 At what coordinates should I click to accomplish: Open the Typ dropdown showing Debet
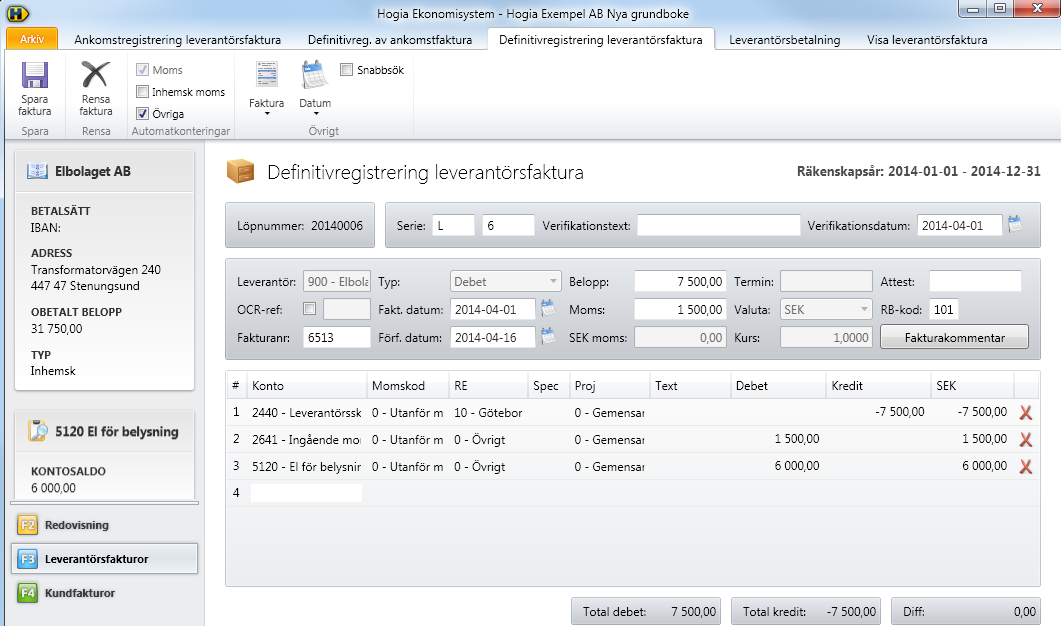point(505,281)
